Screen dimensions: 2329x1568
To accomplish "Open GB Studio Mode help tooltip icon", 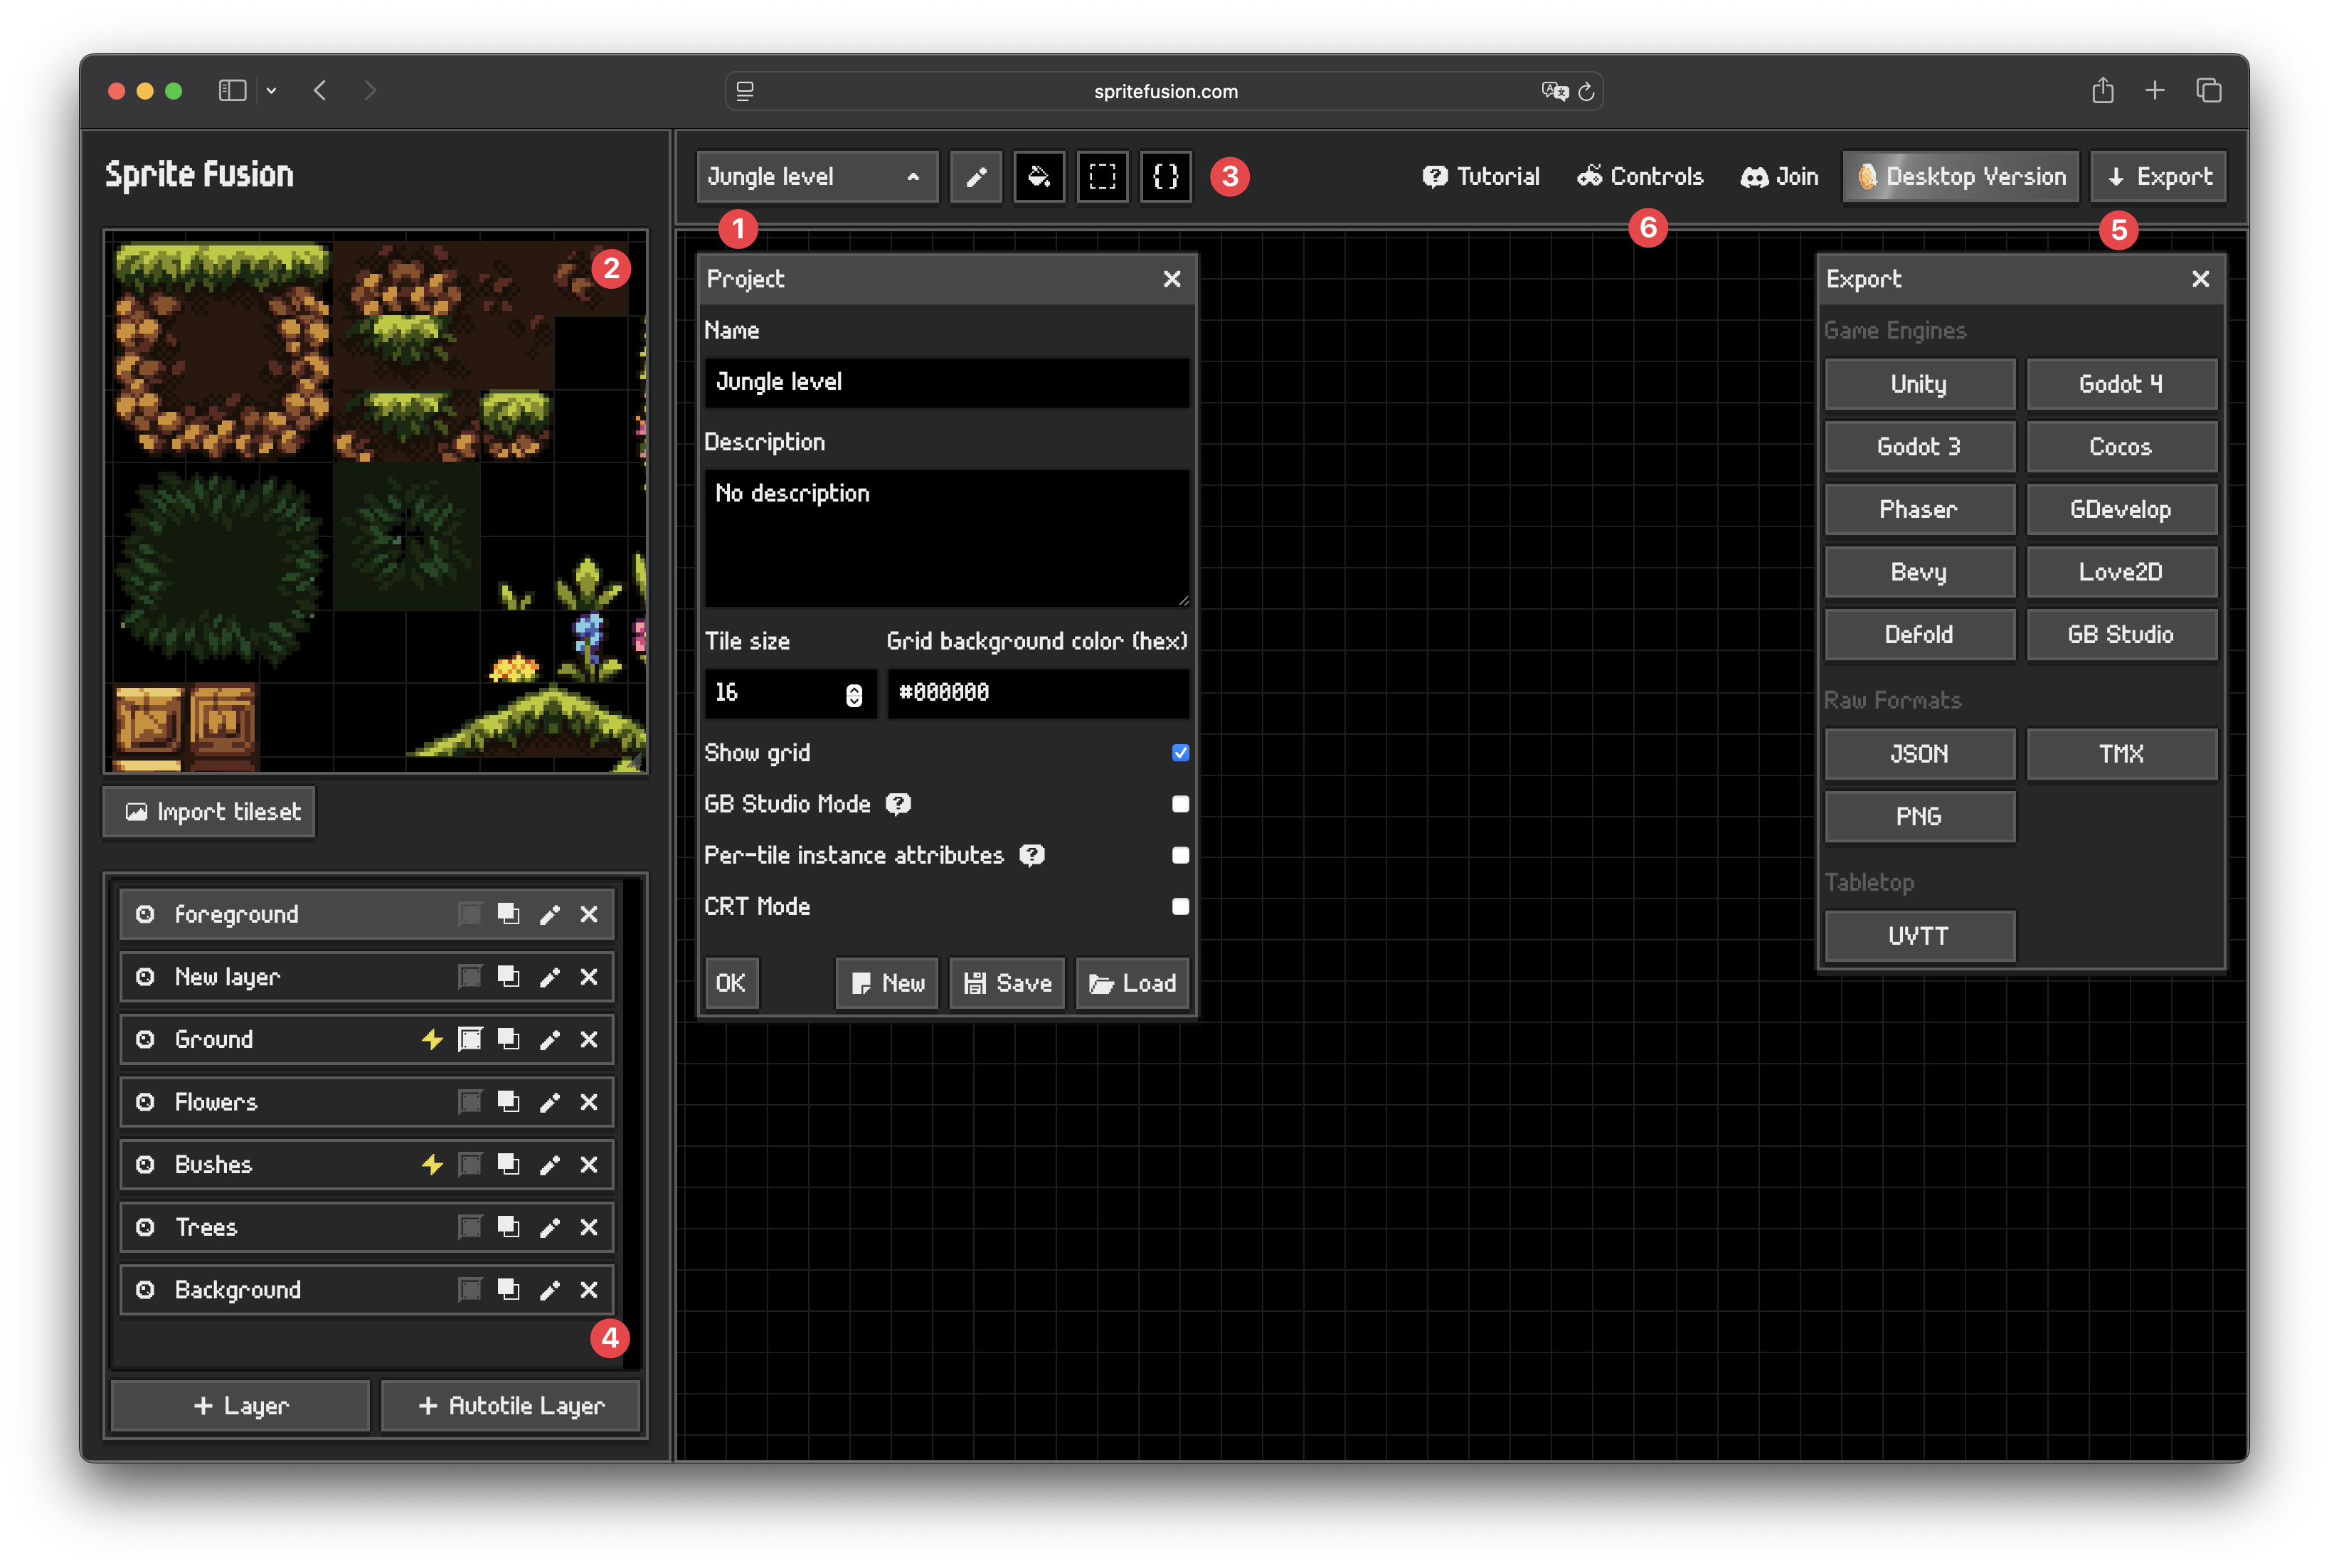I will tap(898, 804).
